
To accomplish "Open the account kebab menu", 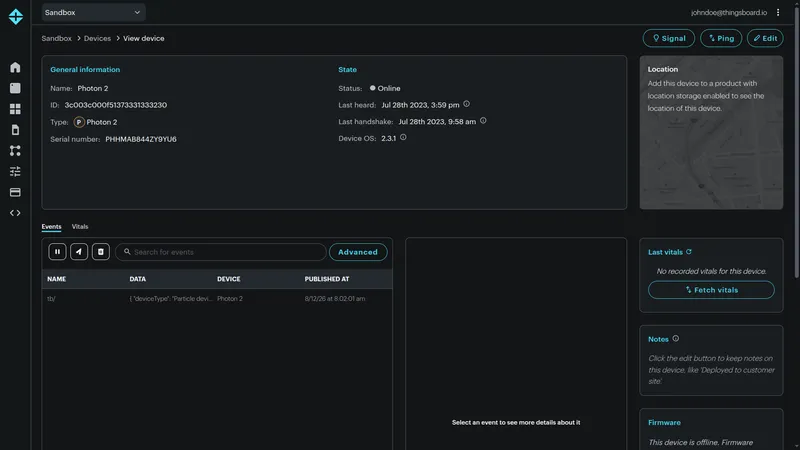I will tap(778, 12).
